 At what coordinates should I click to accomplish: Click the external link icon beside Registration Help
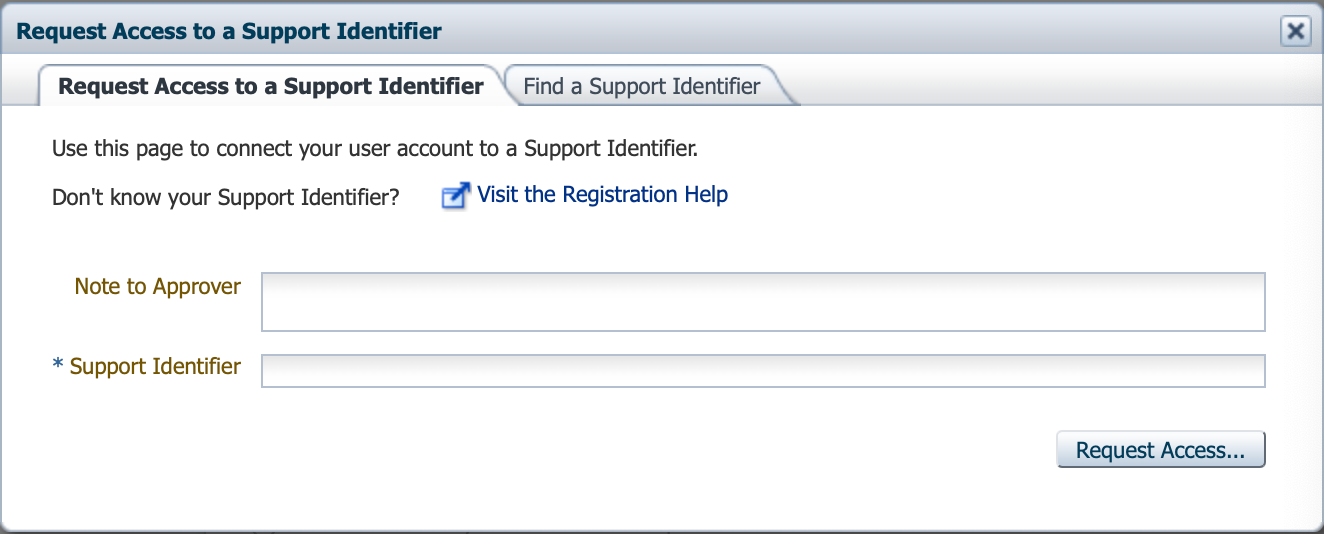click(455, 196)
